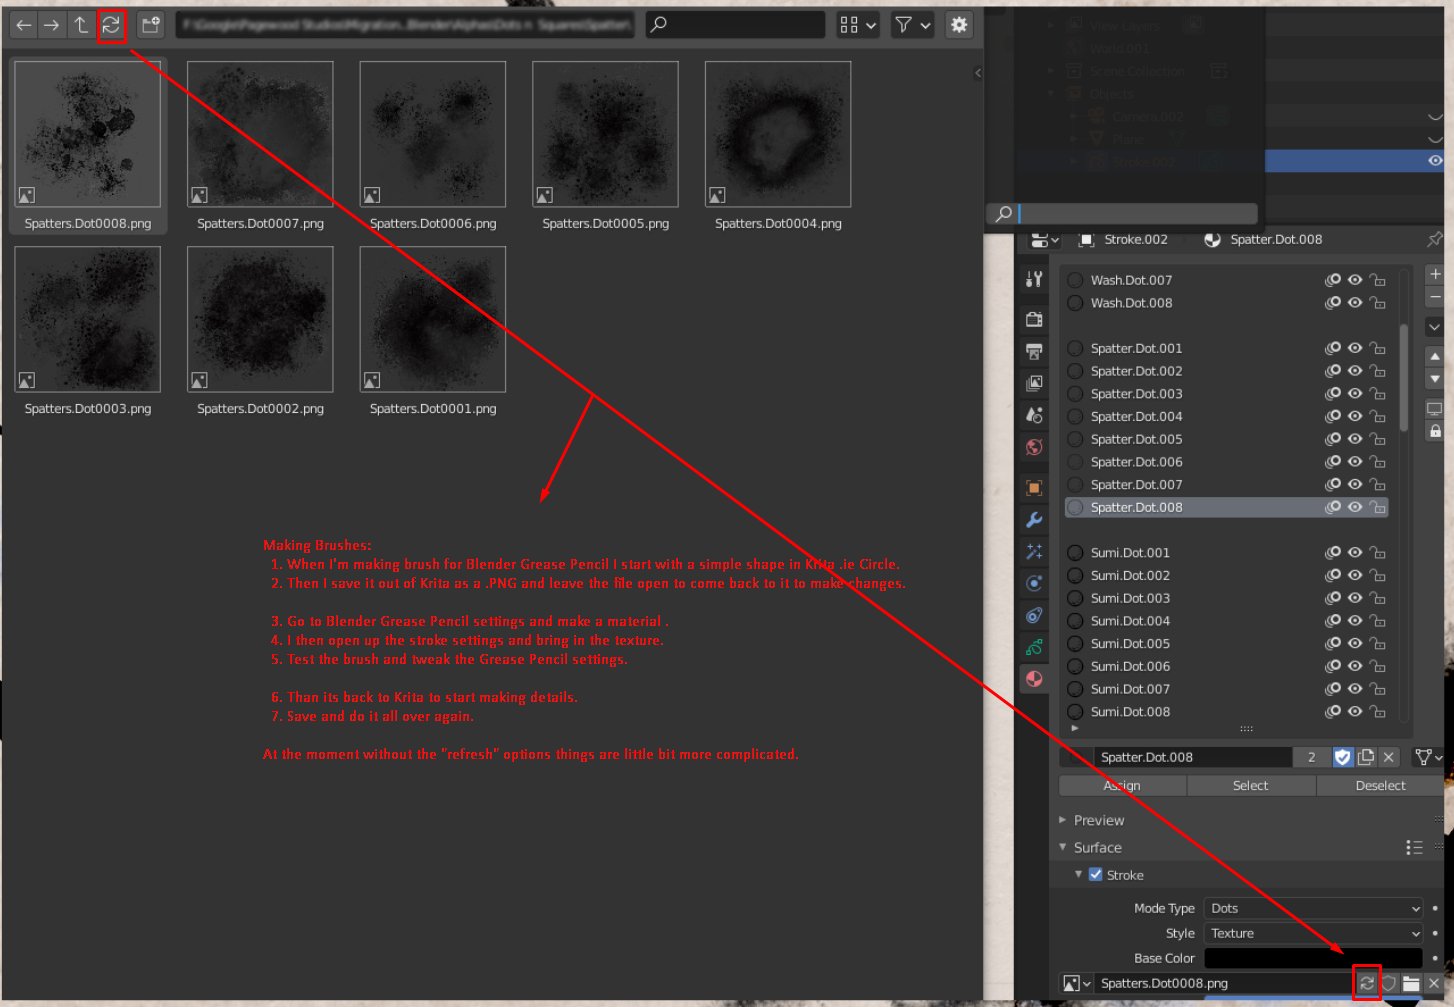Viewport: 1454px width, 1007px height.
Task: Open the file browser display mode dropdown
Action: [858, 25]
